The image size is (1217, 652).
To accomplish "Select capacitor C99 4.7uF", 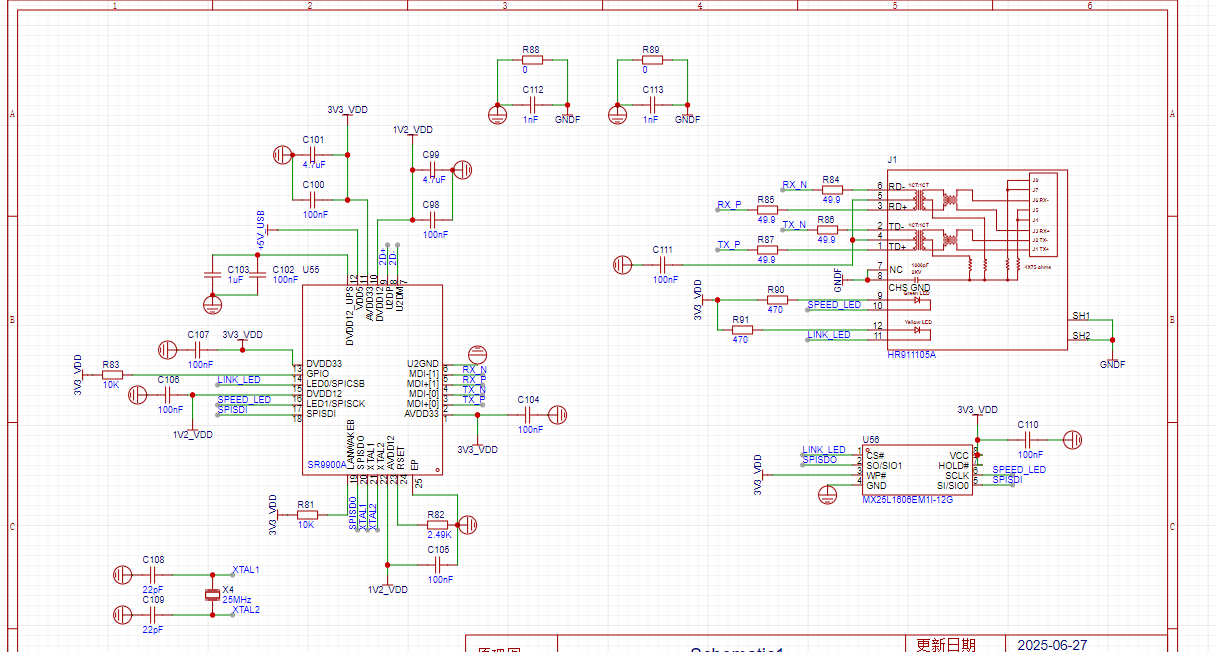I will click(x=433, y=169).
